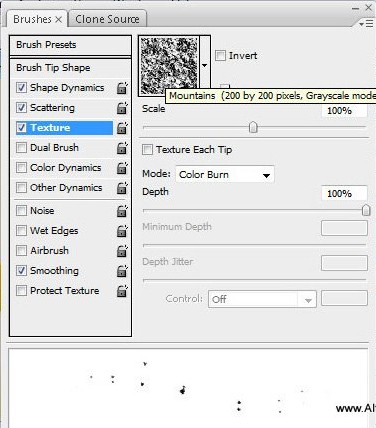The height and width of the screenshot is (428, 376).
Task: Select the Shape Dynamics option label
Action: (x=67, y=88)
